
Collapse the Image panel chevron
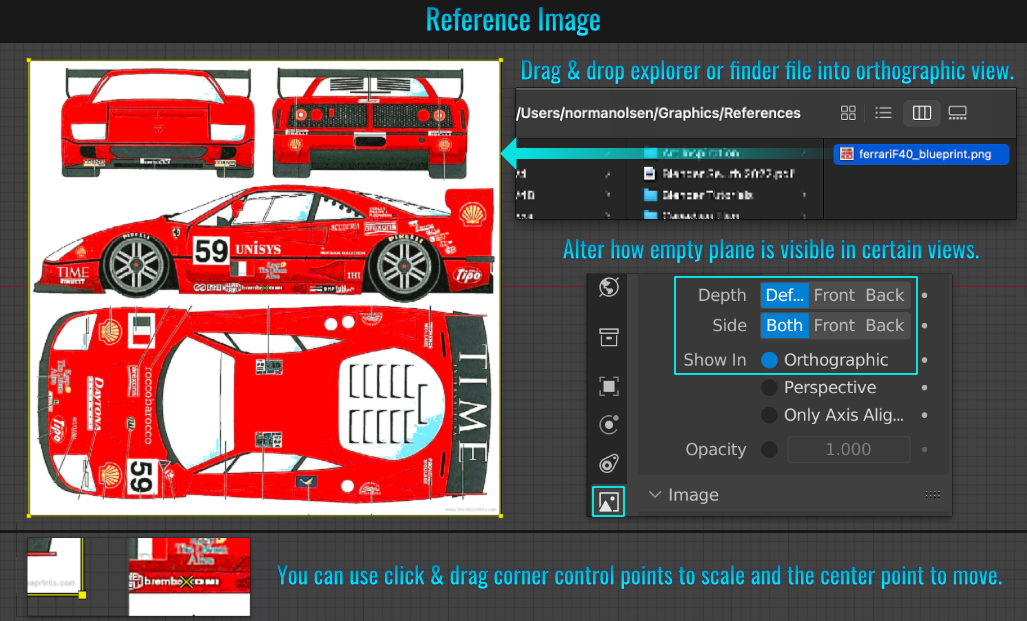tap(654, 495)
